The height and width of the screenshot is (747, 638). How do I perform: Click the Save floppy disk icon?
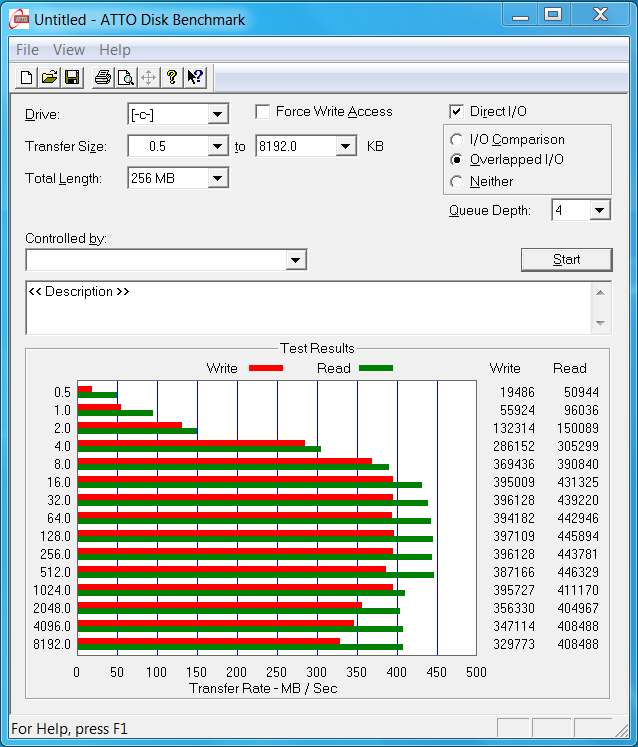pos(72,77)
